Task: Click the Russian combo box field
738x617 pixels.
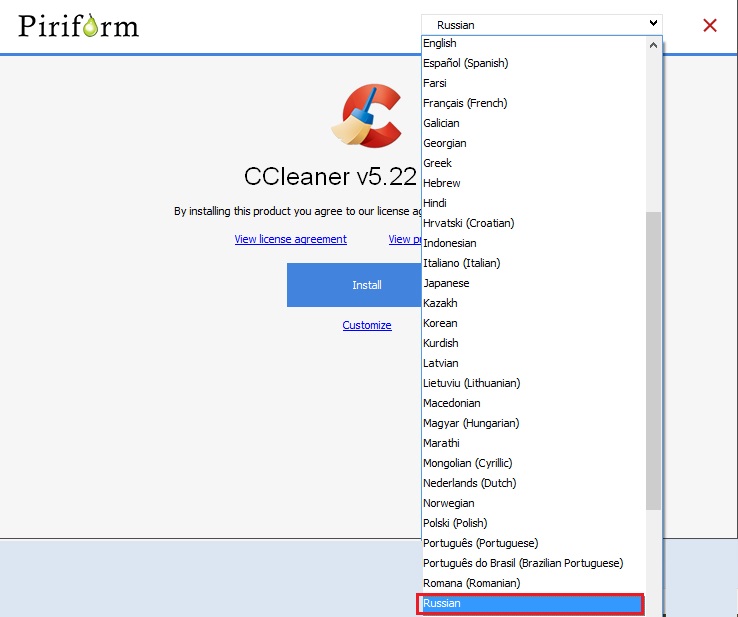Action: tap(542, 25)
